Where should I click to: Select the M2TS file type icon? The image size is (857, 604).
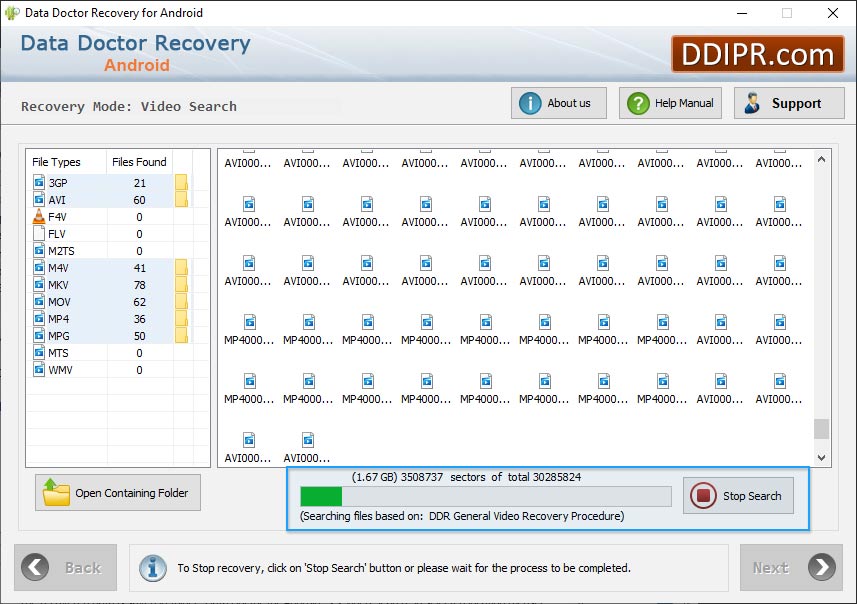tap(39, 250)
